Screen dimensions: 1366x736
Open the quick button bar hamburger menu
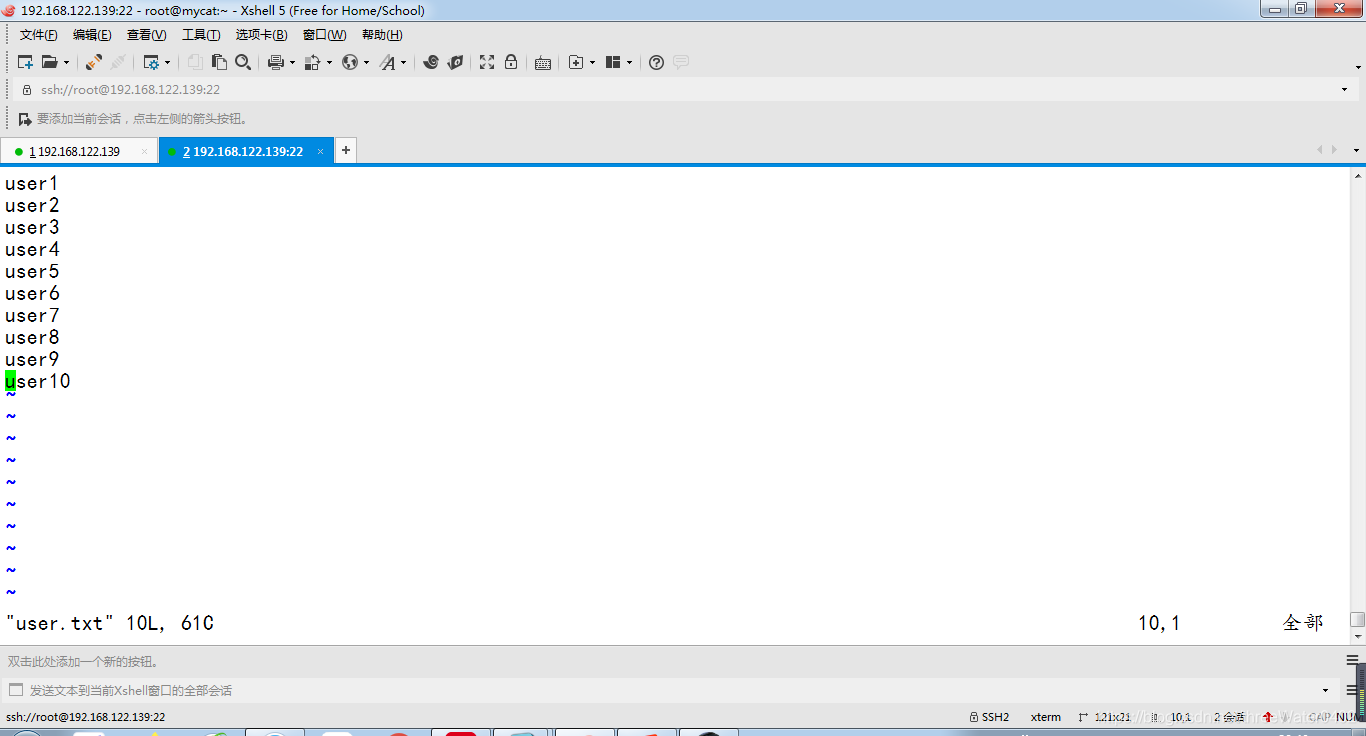tap(1352, 661)
